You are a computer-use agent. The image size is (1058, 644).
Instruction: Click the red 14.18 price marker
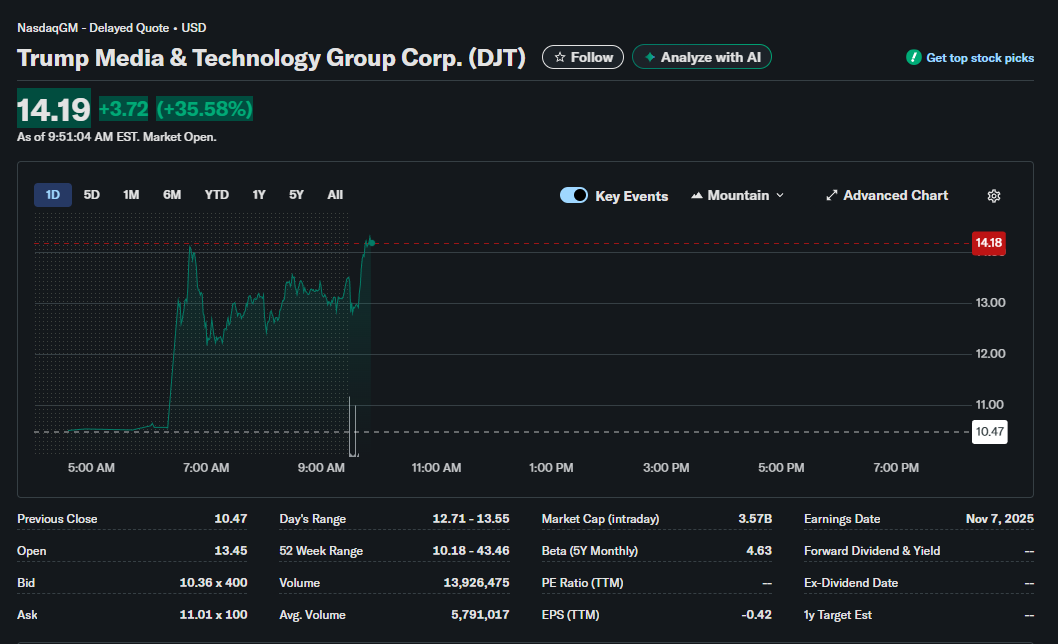(989, 243)
